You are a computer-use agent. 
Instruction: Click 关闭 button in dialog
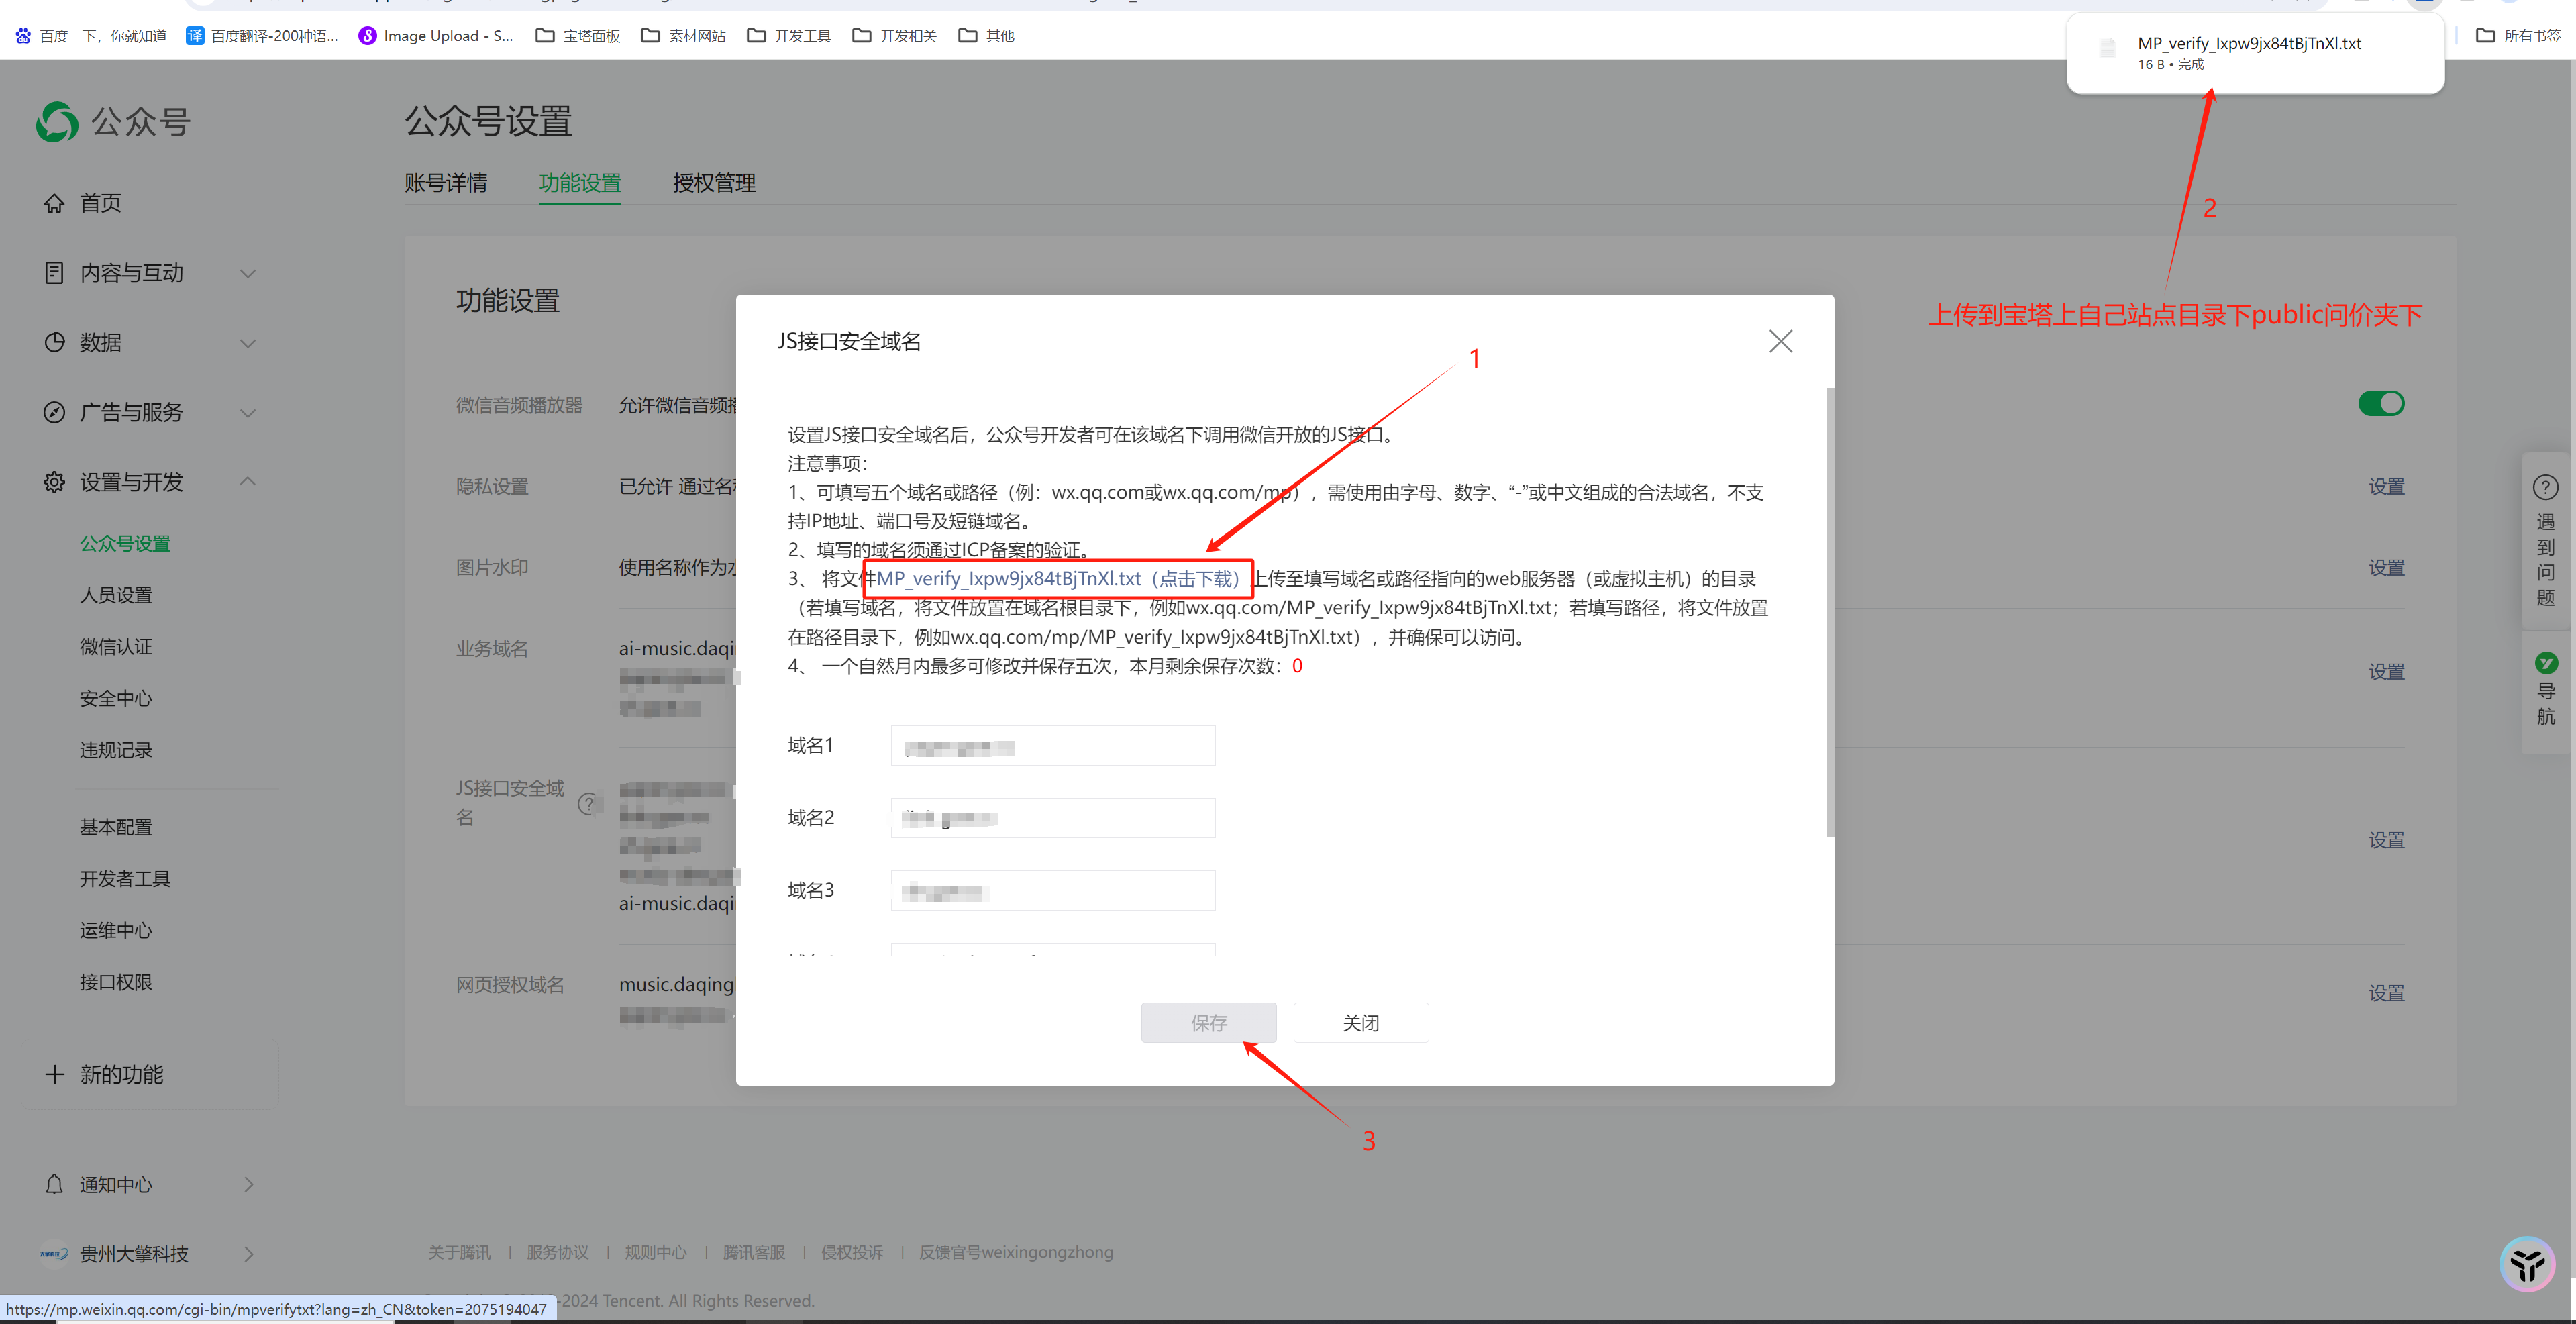1360,1022
